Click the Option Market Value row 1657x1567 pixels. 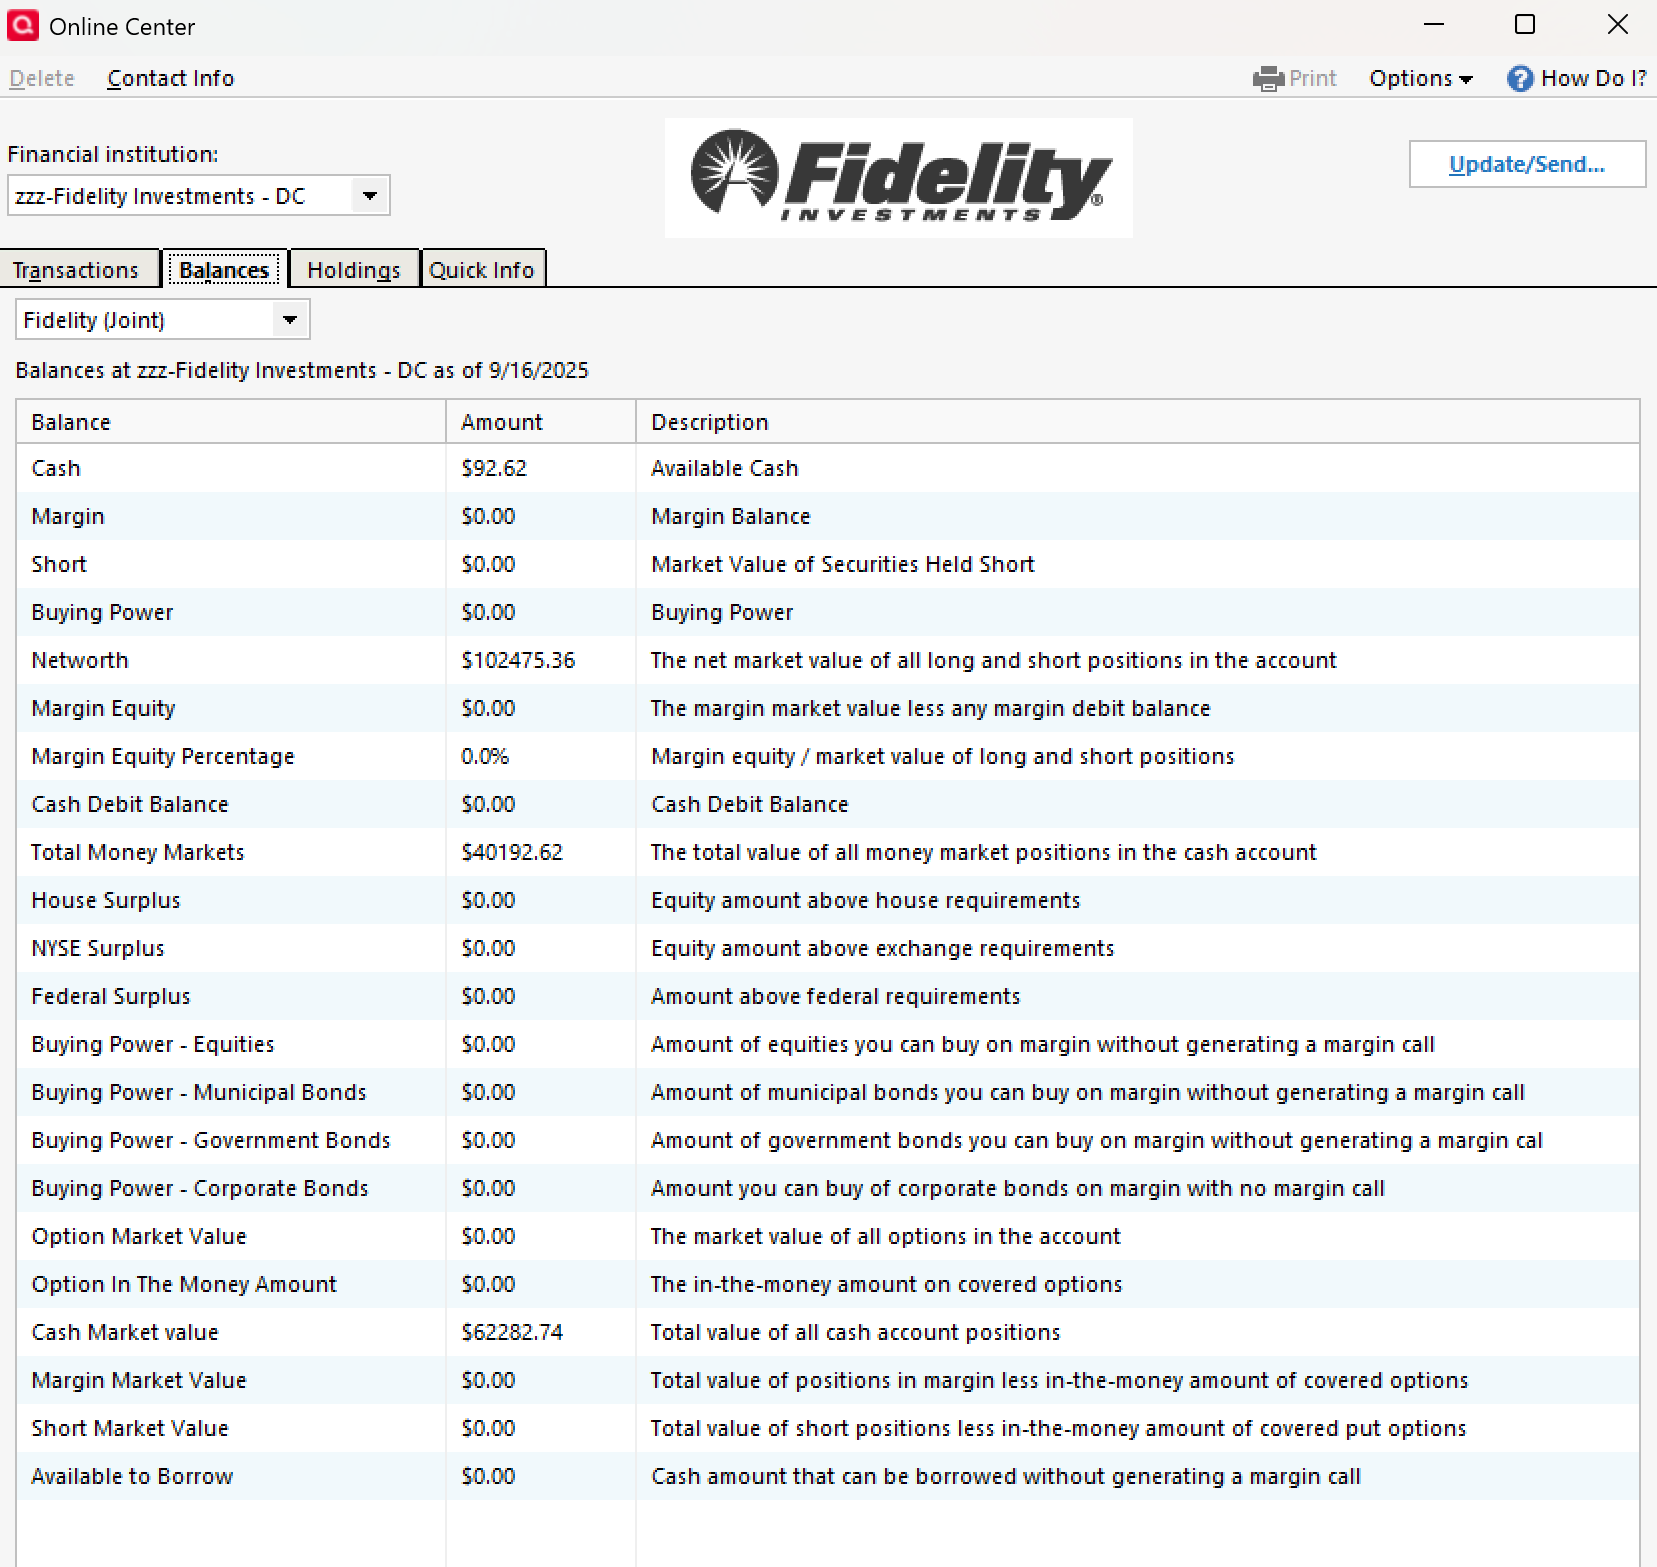tap(828, 1236)
